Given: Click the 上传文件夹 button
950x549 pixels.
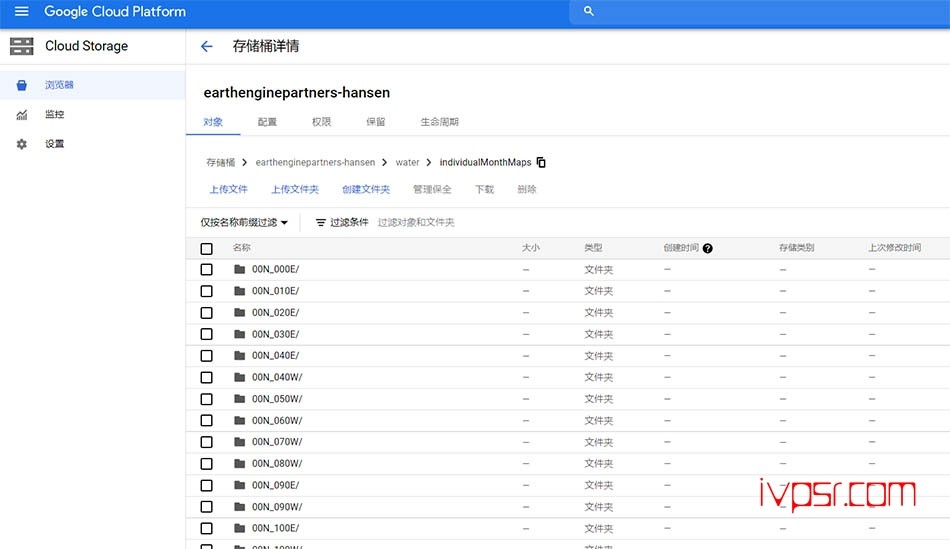Looking at the screenshot, I should (x=295, y=189).
